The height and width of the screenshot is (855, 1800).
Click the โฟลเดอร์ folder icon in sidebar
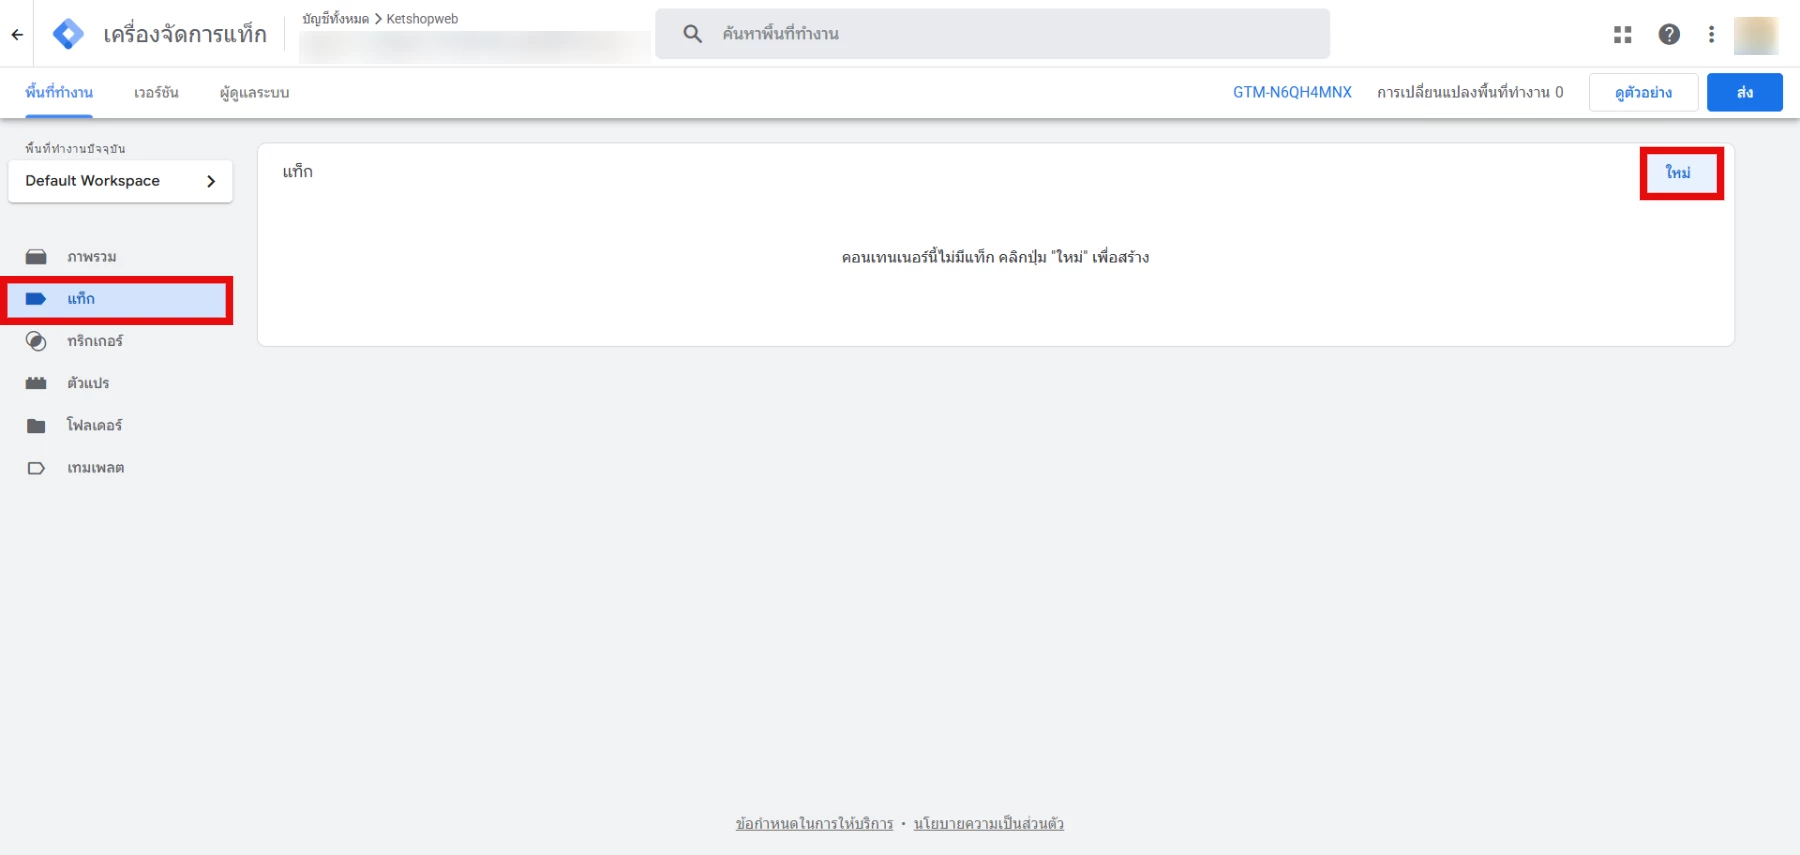[x=36, y=426]
